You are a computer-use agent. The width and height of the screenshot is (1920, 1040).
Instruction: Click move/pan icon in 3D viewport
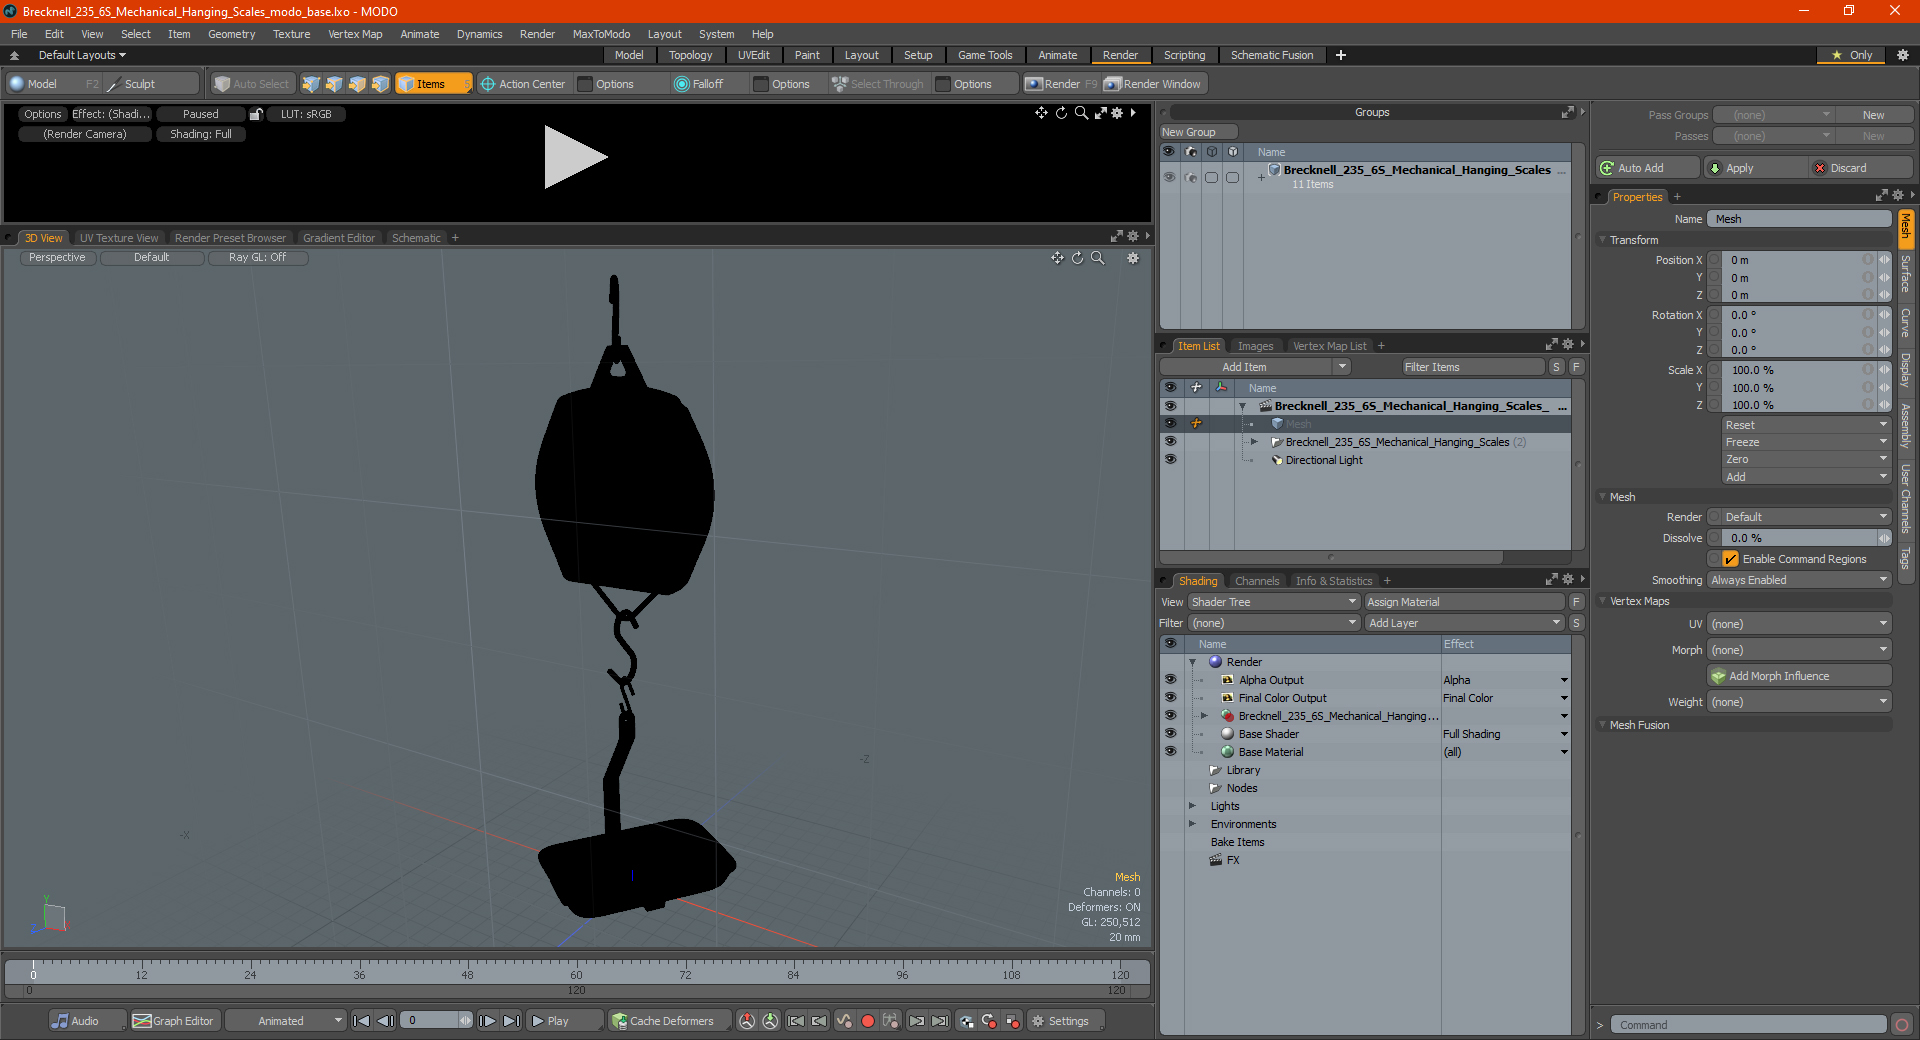[x=1057, y=258]
